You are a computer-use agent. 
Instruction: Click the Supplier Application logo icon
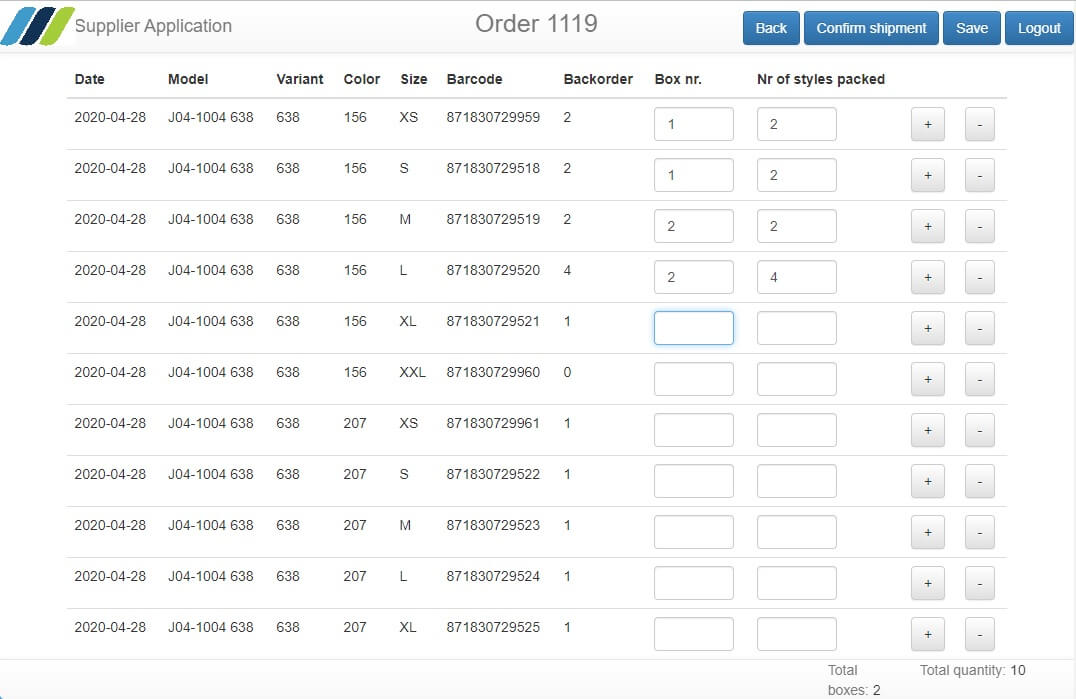click(38, 26)
